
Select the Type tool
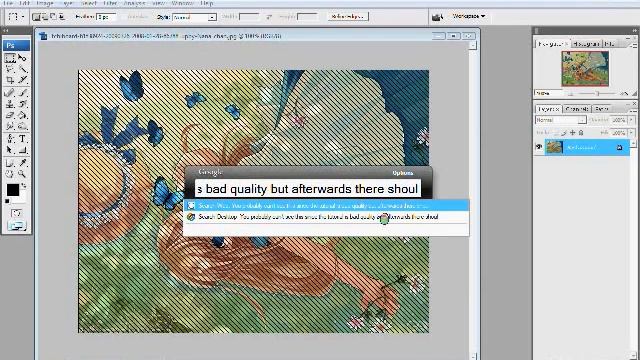coord(22,139)
